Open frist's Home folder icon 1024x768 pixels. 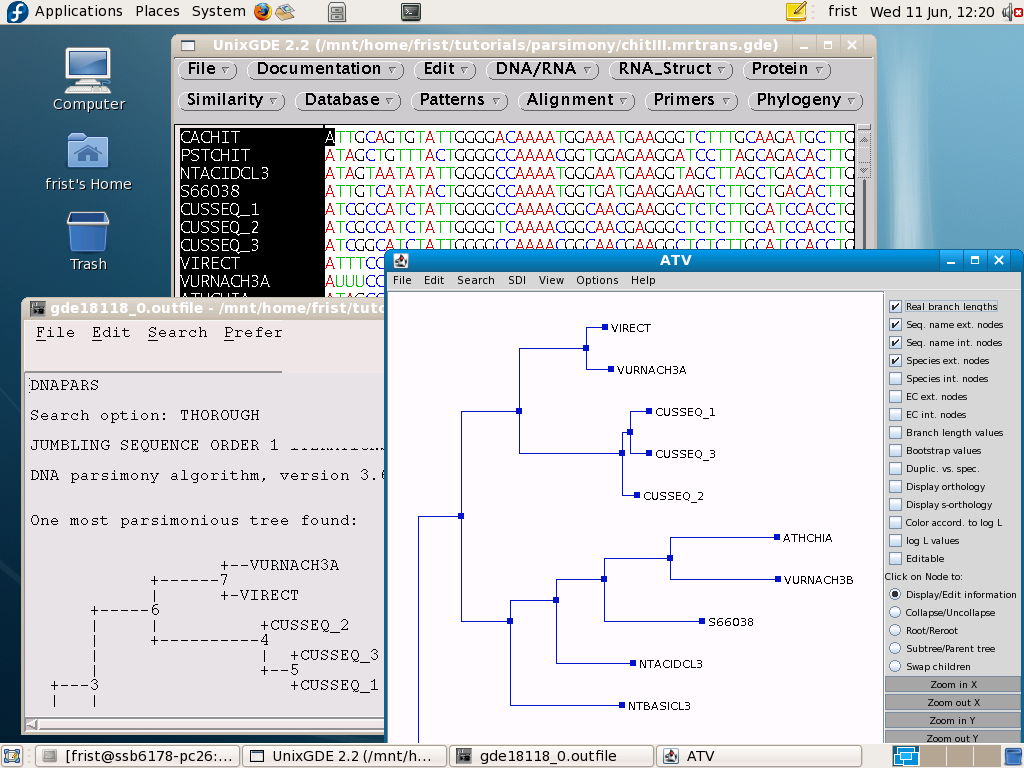tap(88, 161)
